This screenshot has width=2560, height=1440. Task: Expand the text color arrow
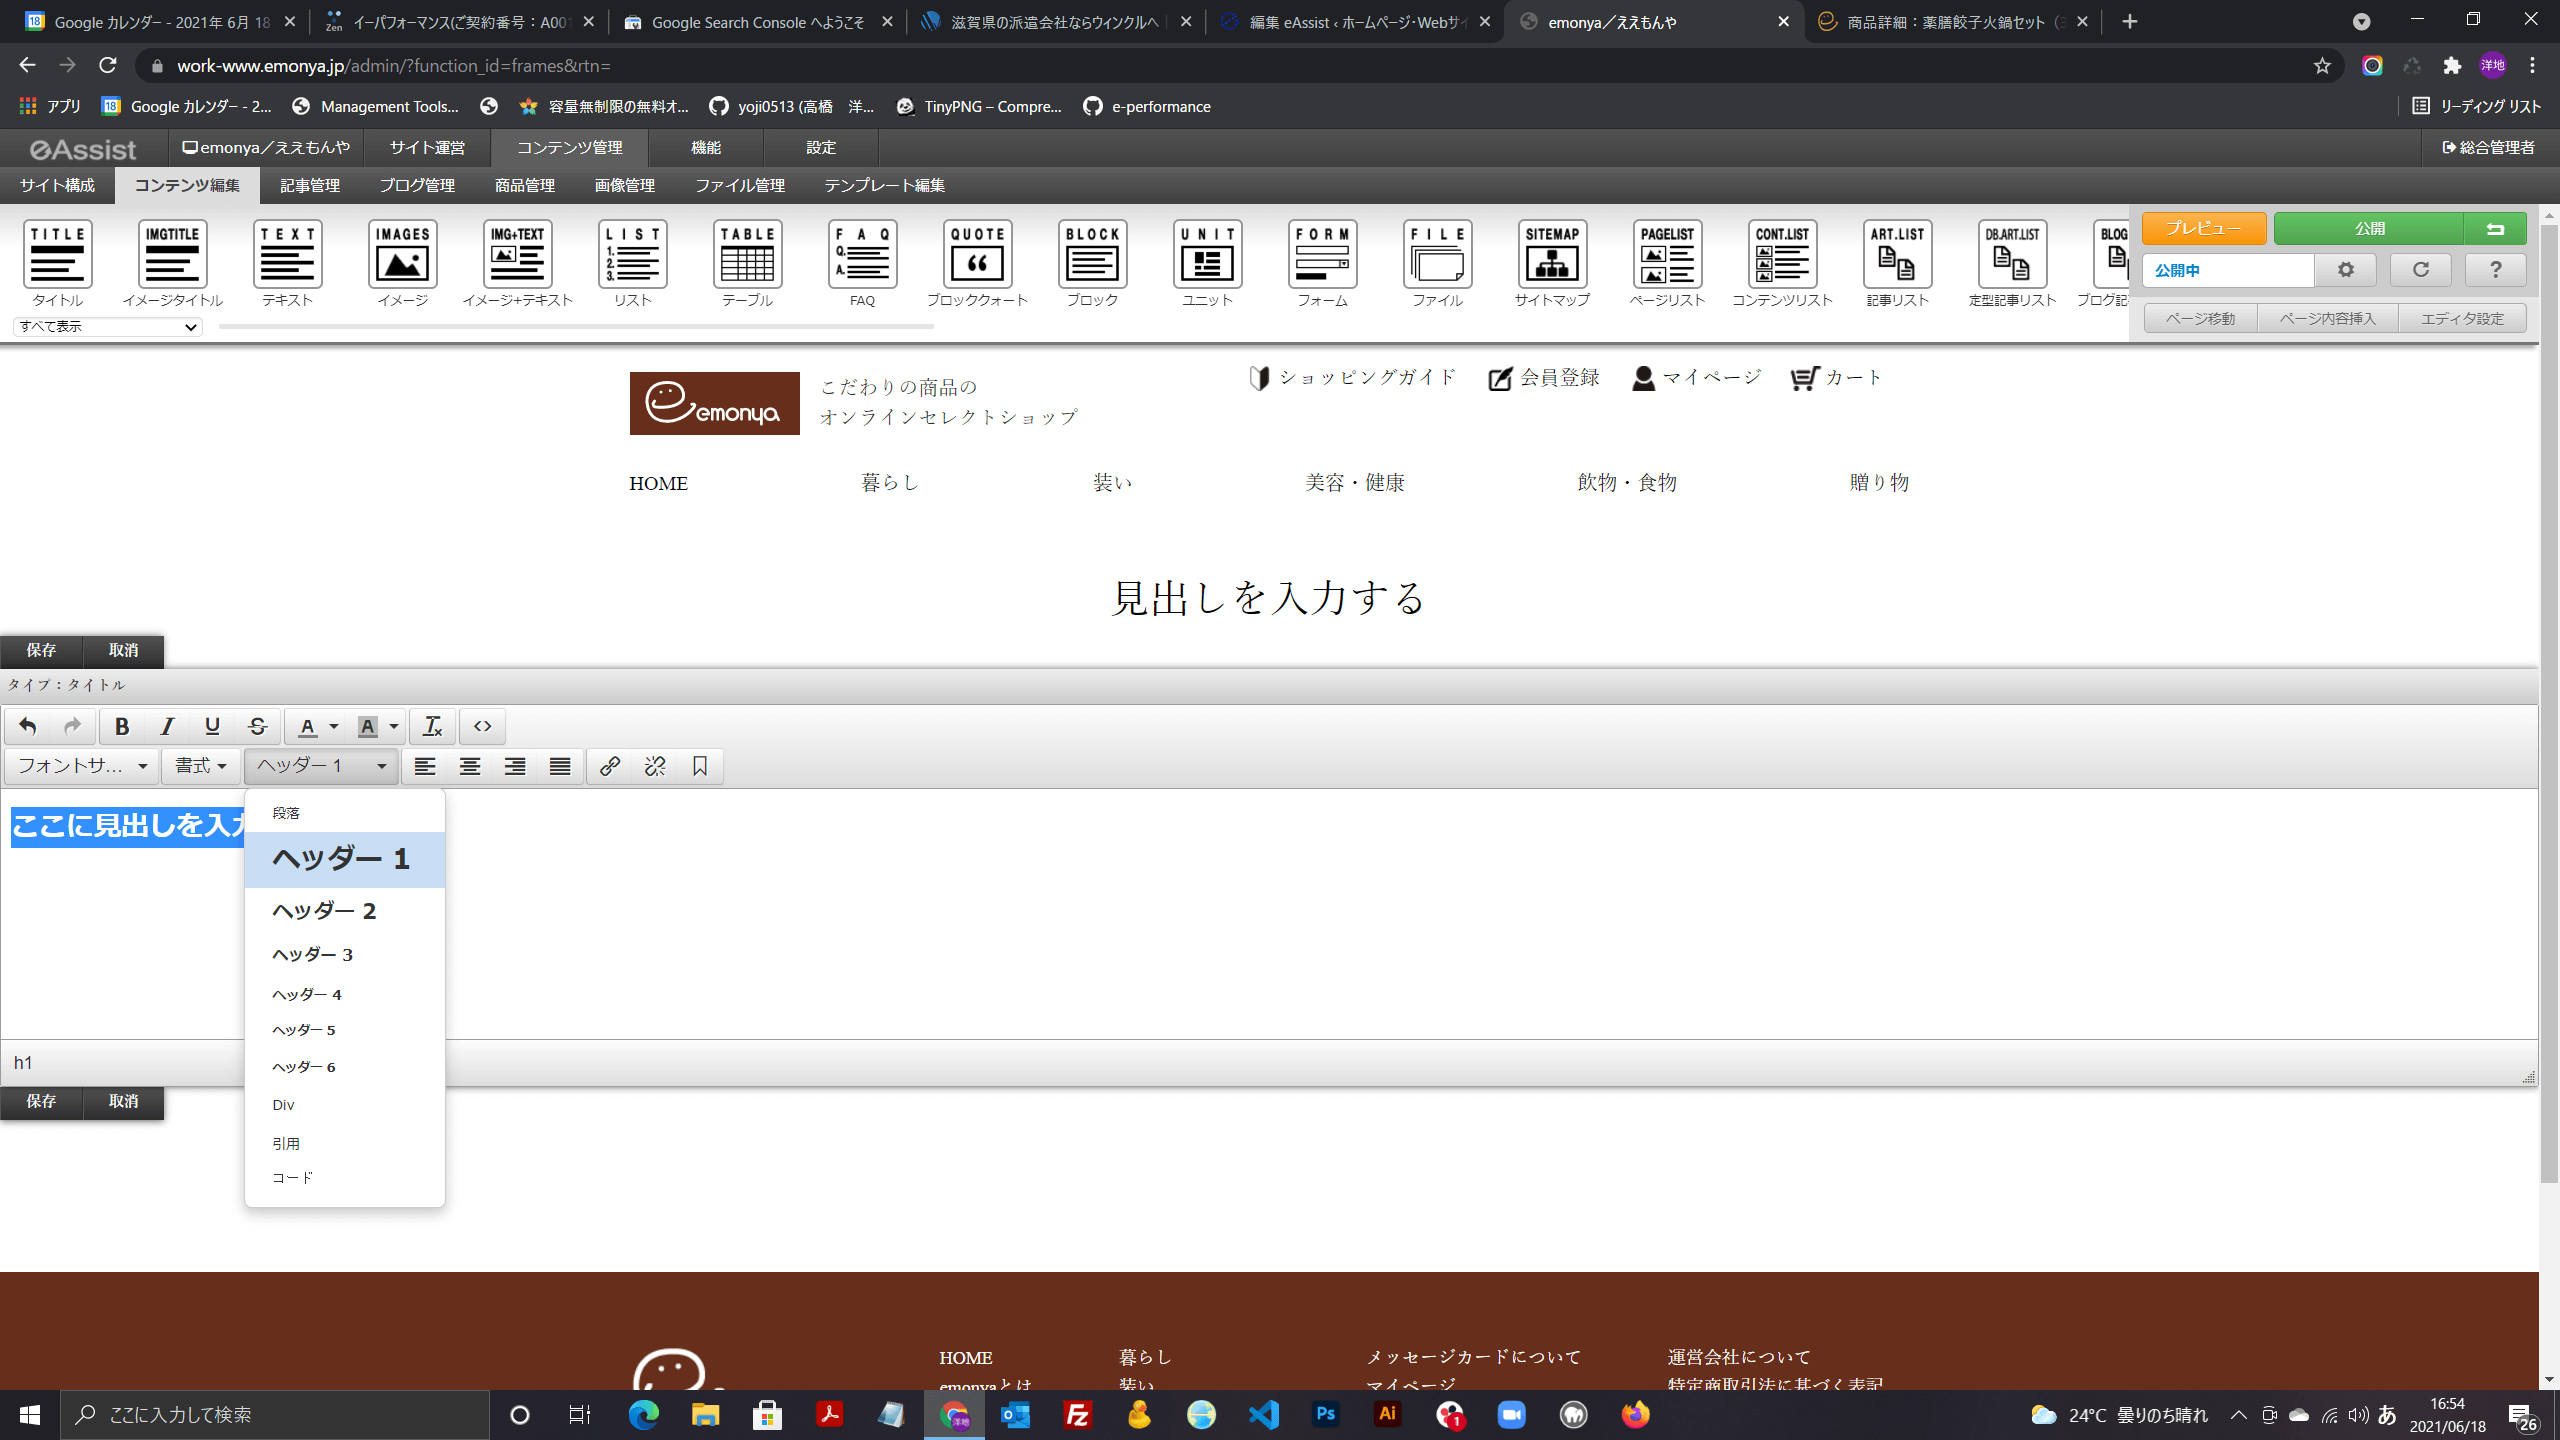pyautogui.click(x=334, y=727)
